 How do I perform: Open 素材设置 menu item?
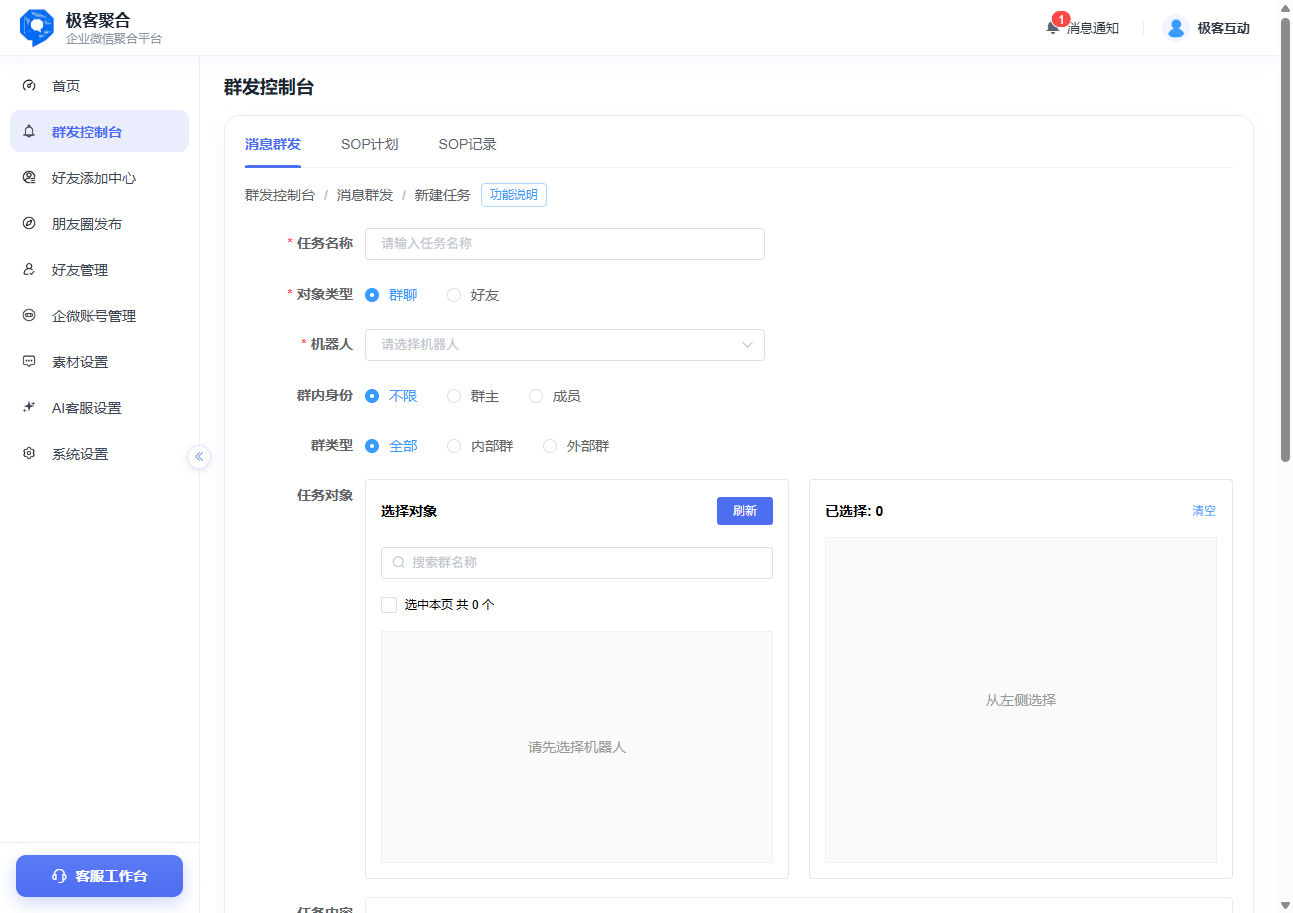(x=100, y=362)
